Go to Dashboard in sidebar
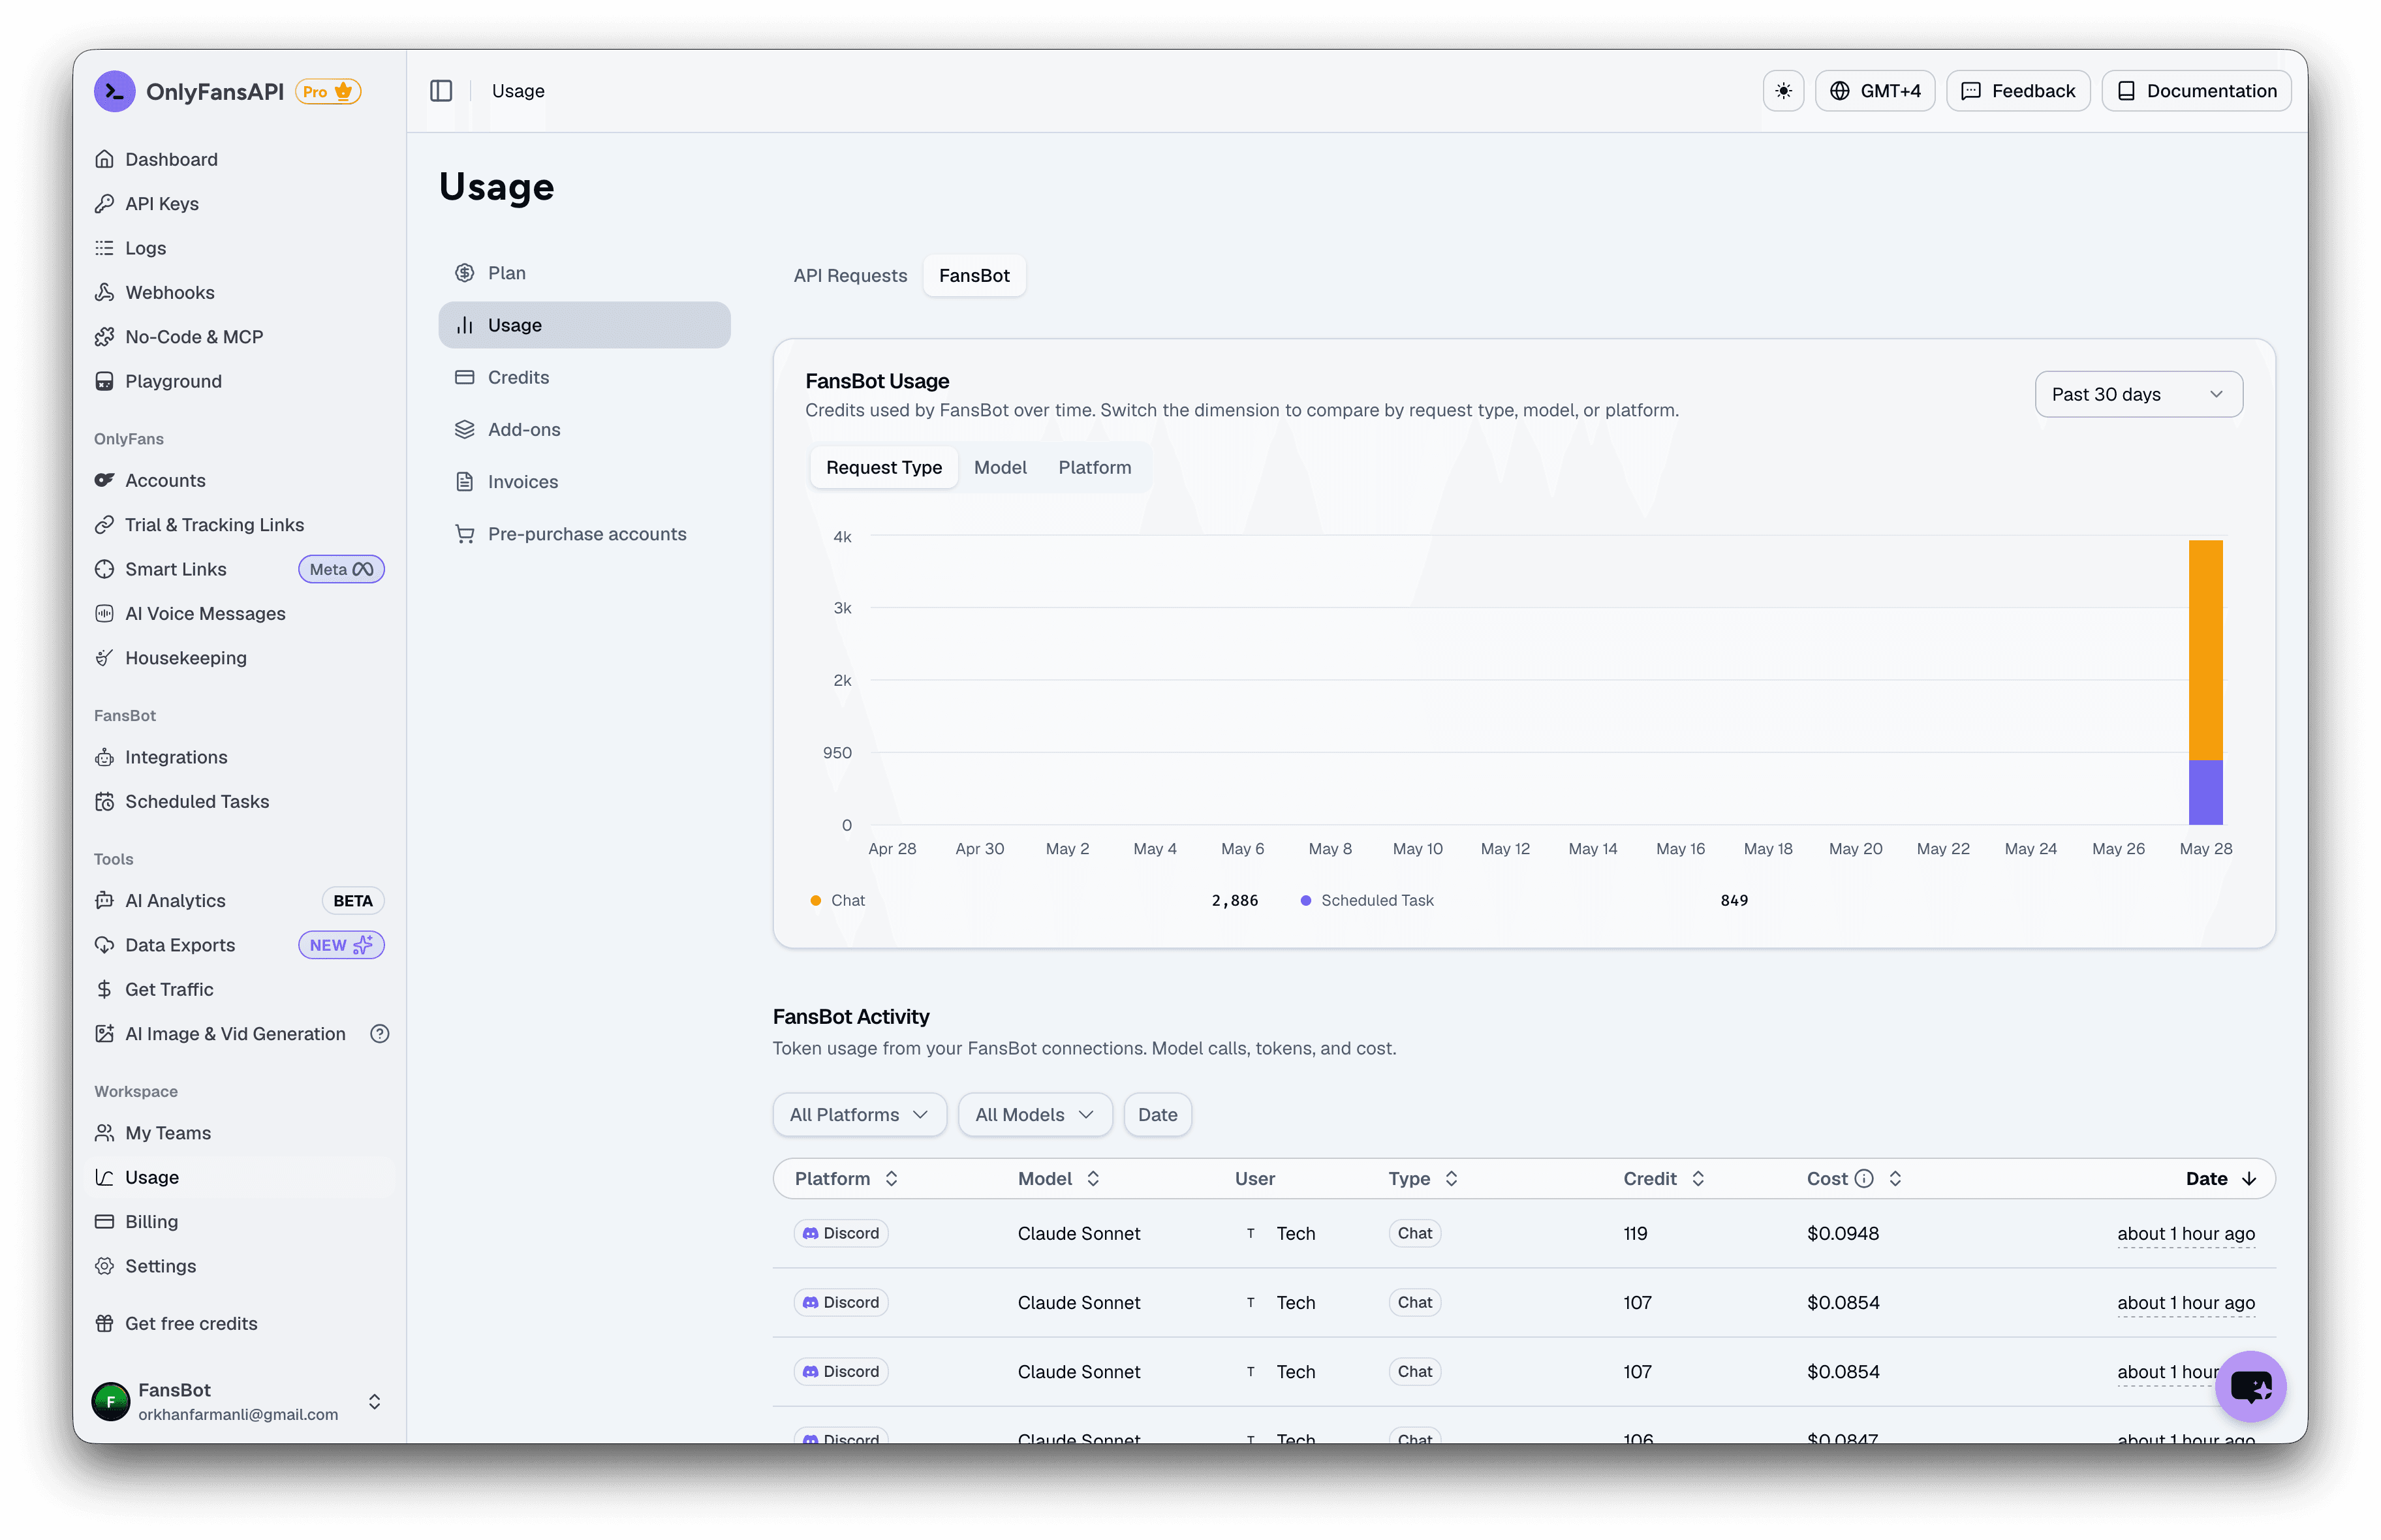 (x=171, y=159)
